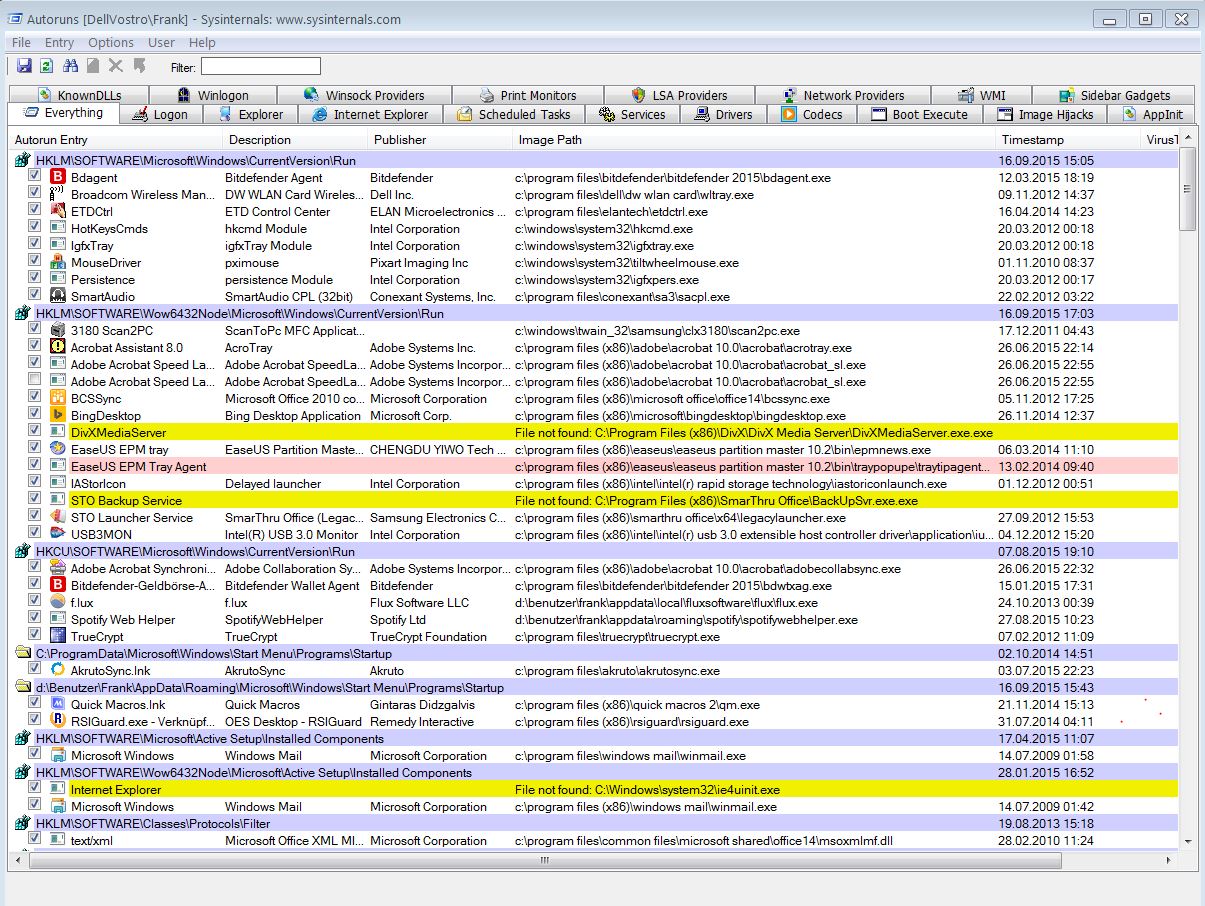This screenshot has height=906, width=1205.
Task: Click the IAStorIcon entry name
Action: pyautogui.click(x=98, y=484)
